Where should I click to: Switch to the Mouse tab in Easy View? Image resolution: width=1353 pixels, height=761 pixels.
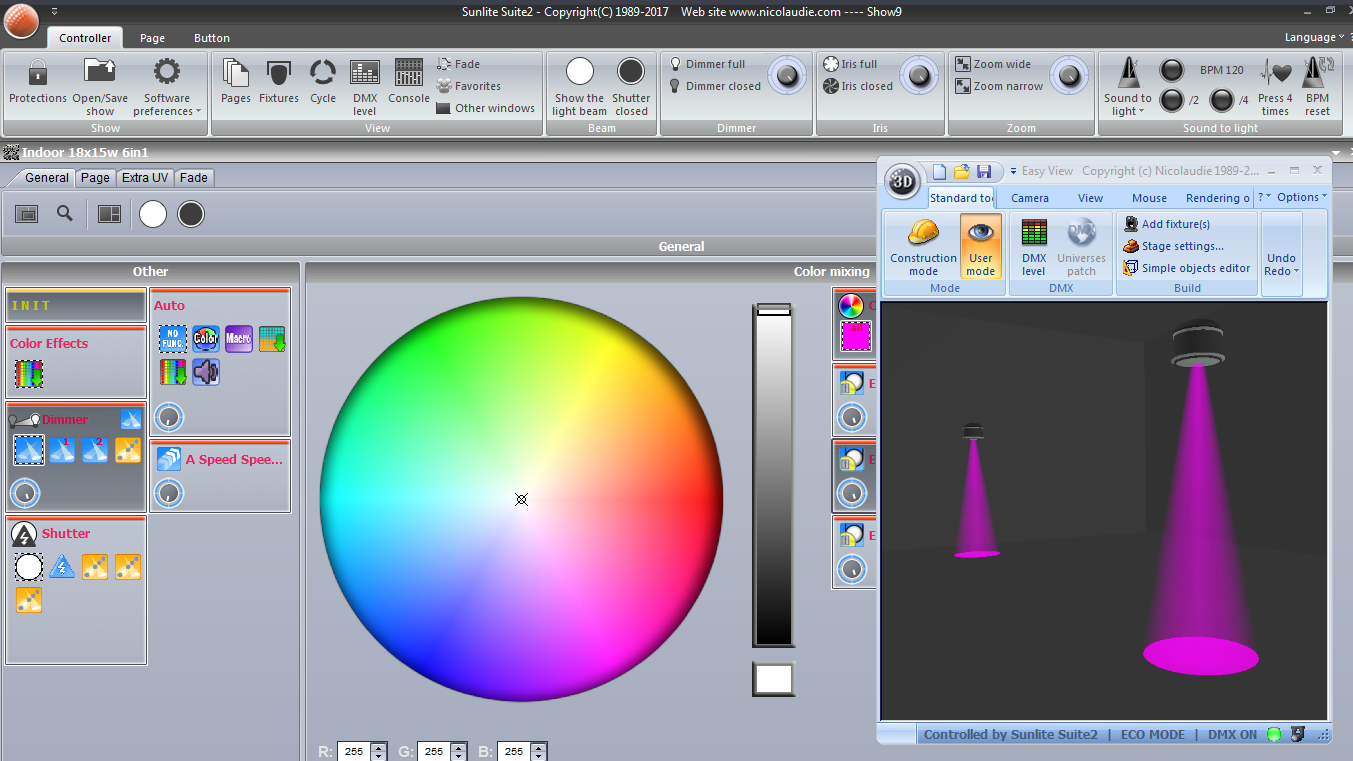coord(1149,198)
